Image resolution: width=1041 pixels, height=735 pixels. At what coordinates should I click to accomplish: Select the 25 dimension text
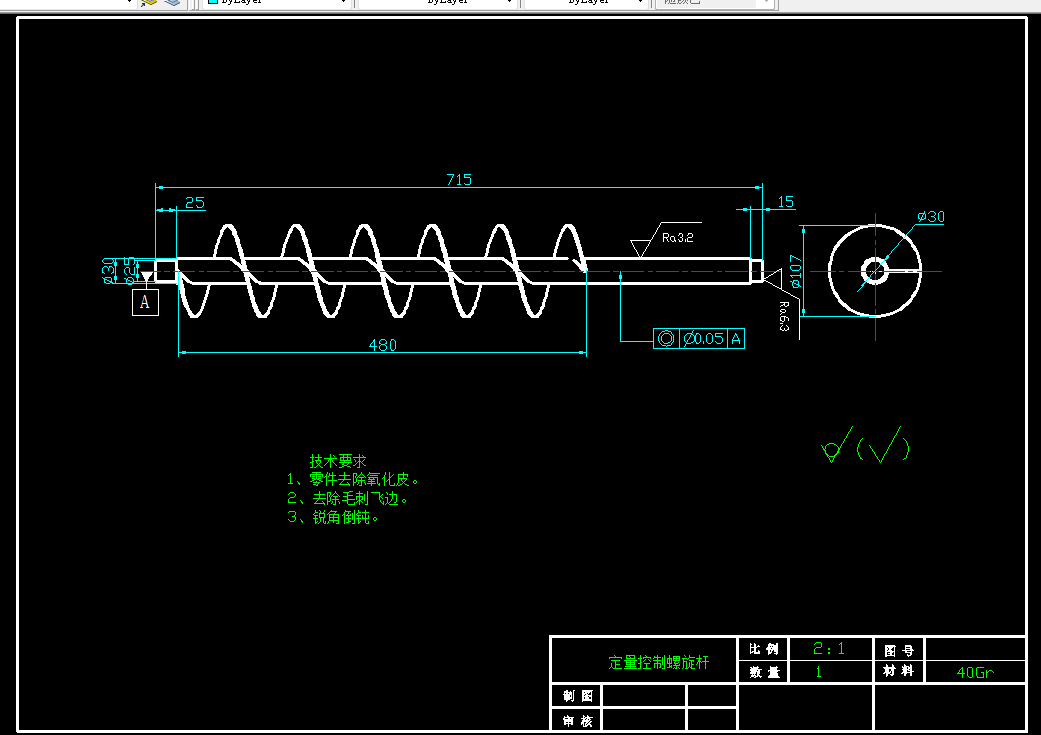tap(195, 203)
